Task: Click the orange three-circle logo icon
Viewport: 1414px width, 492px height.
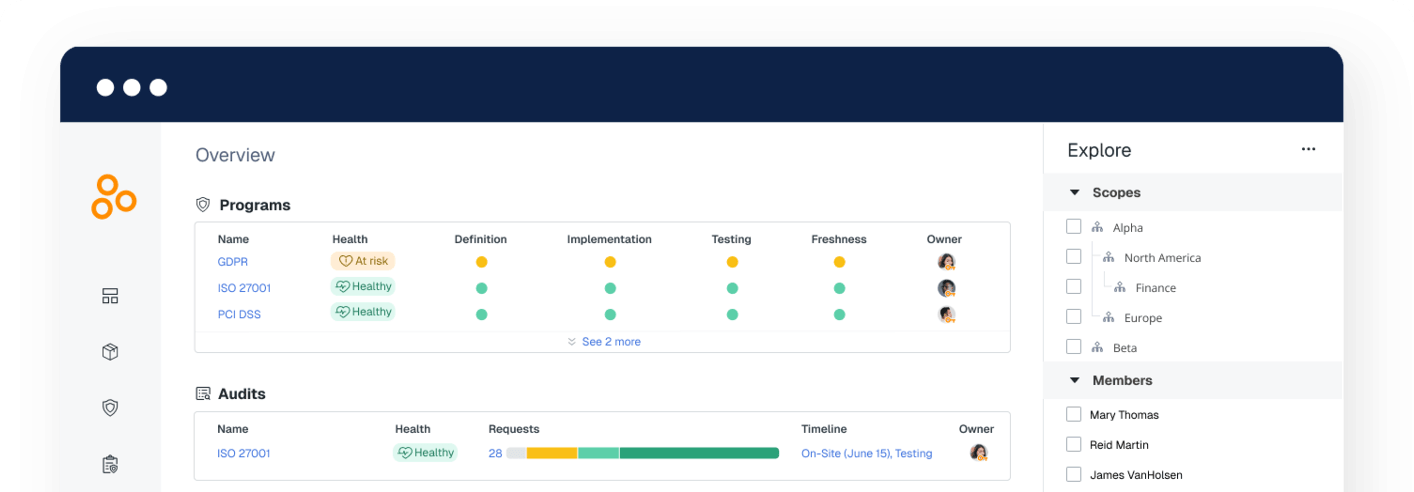Action: [x=113, y=197]
